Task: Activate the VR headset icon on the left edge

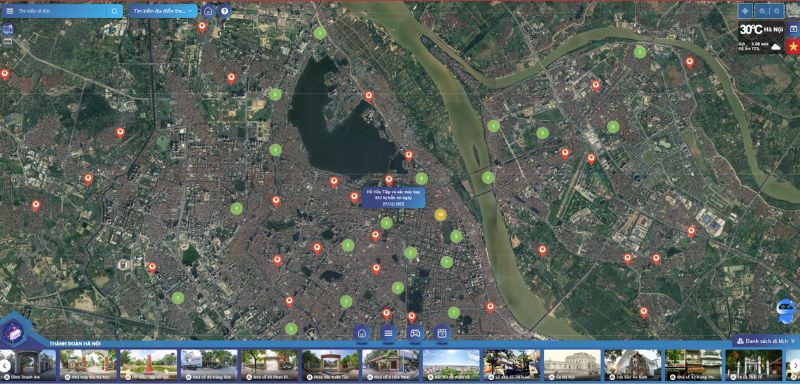Action: (7, 42)
